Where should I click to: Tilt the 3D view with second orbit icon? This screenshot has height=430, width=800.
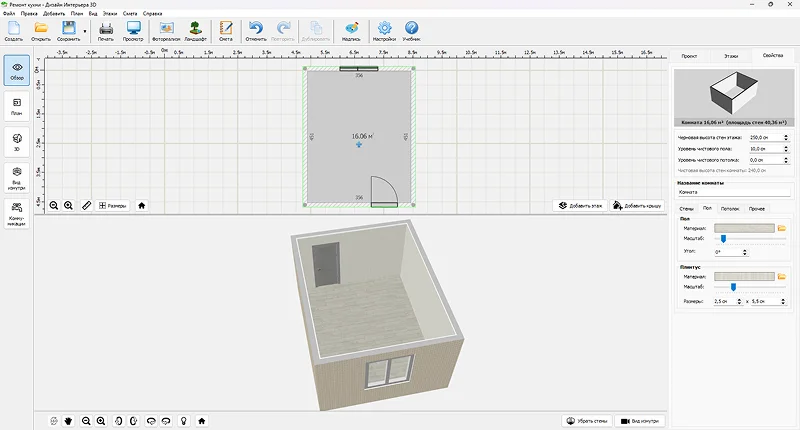tap(166, 421)
